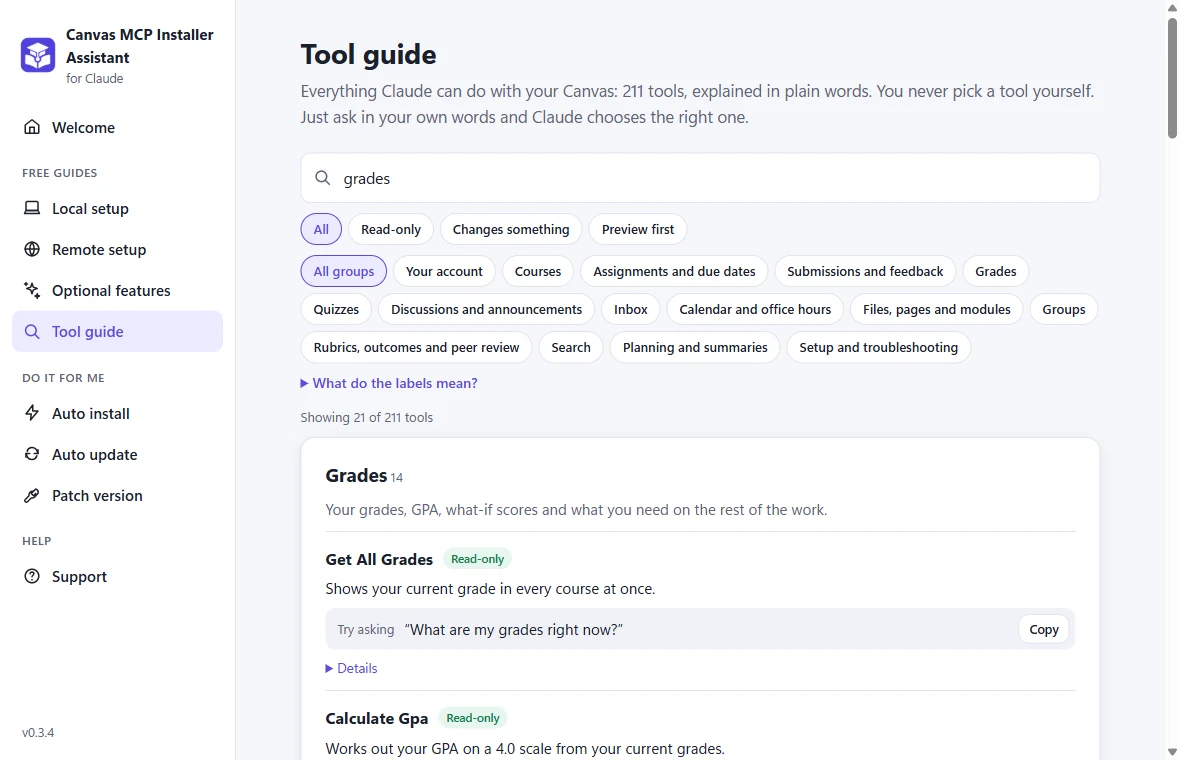Filter by Inbox group
The height and width of the screenshot is (760, 1180).
(631, 309)
